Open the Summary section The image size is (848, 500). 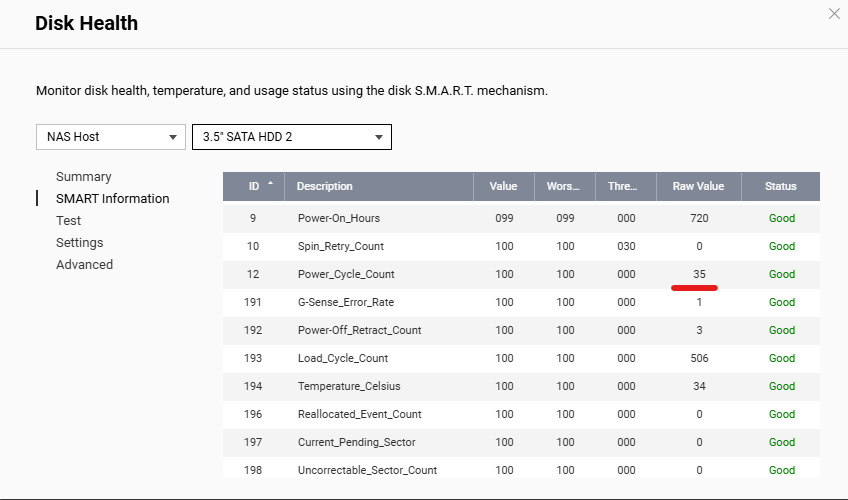pos(84,177)
